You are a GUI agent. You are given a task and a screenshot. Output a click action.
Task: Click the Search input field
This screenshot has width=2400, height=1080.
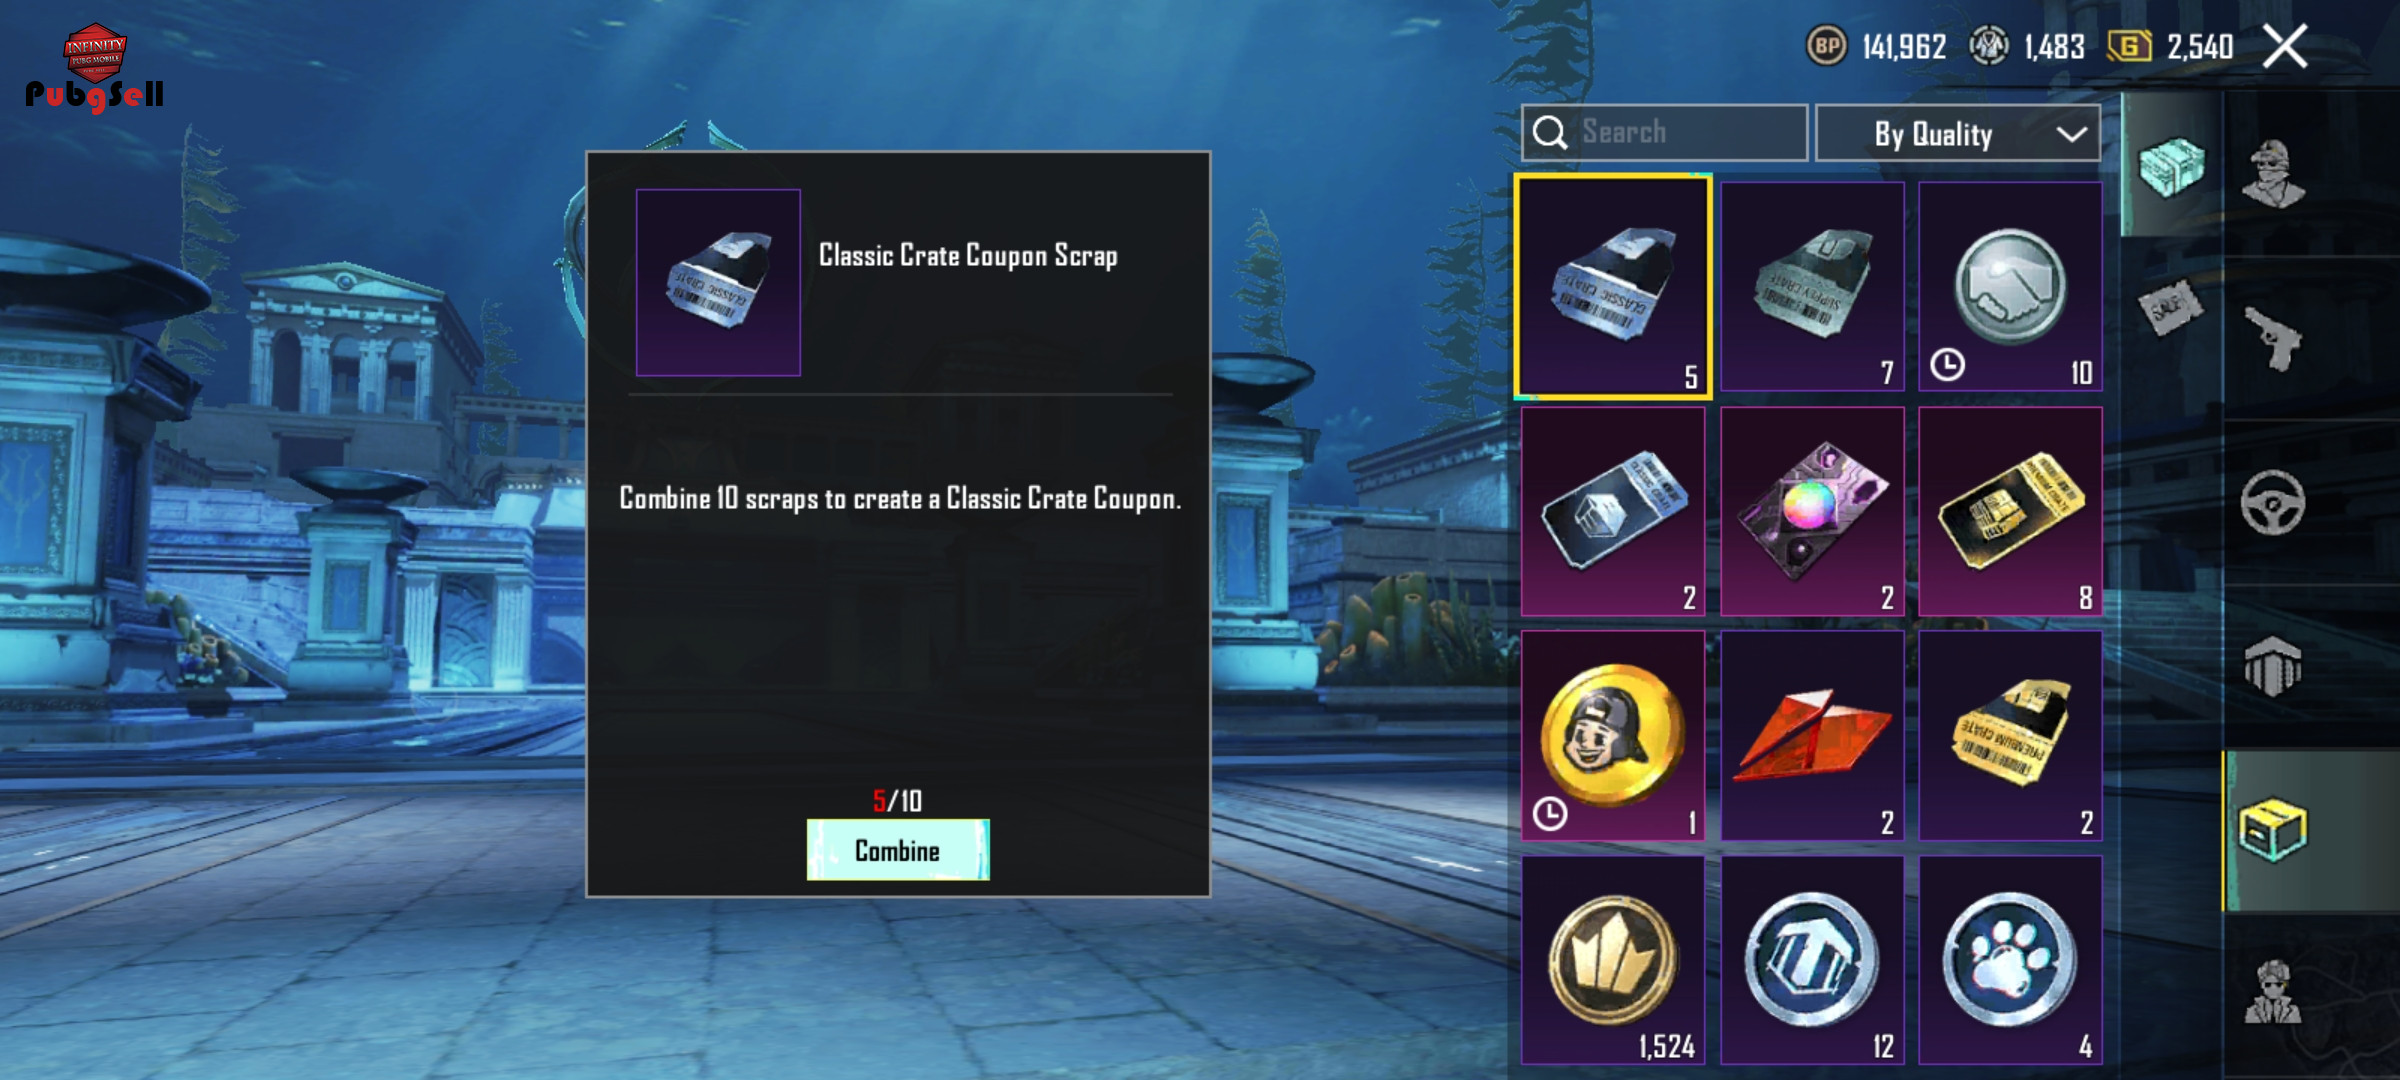click(x=1664, y=133)
